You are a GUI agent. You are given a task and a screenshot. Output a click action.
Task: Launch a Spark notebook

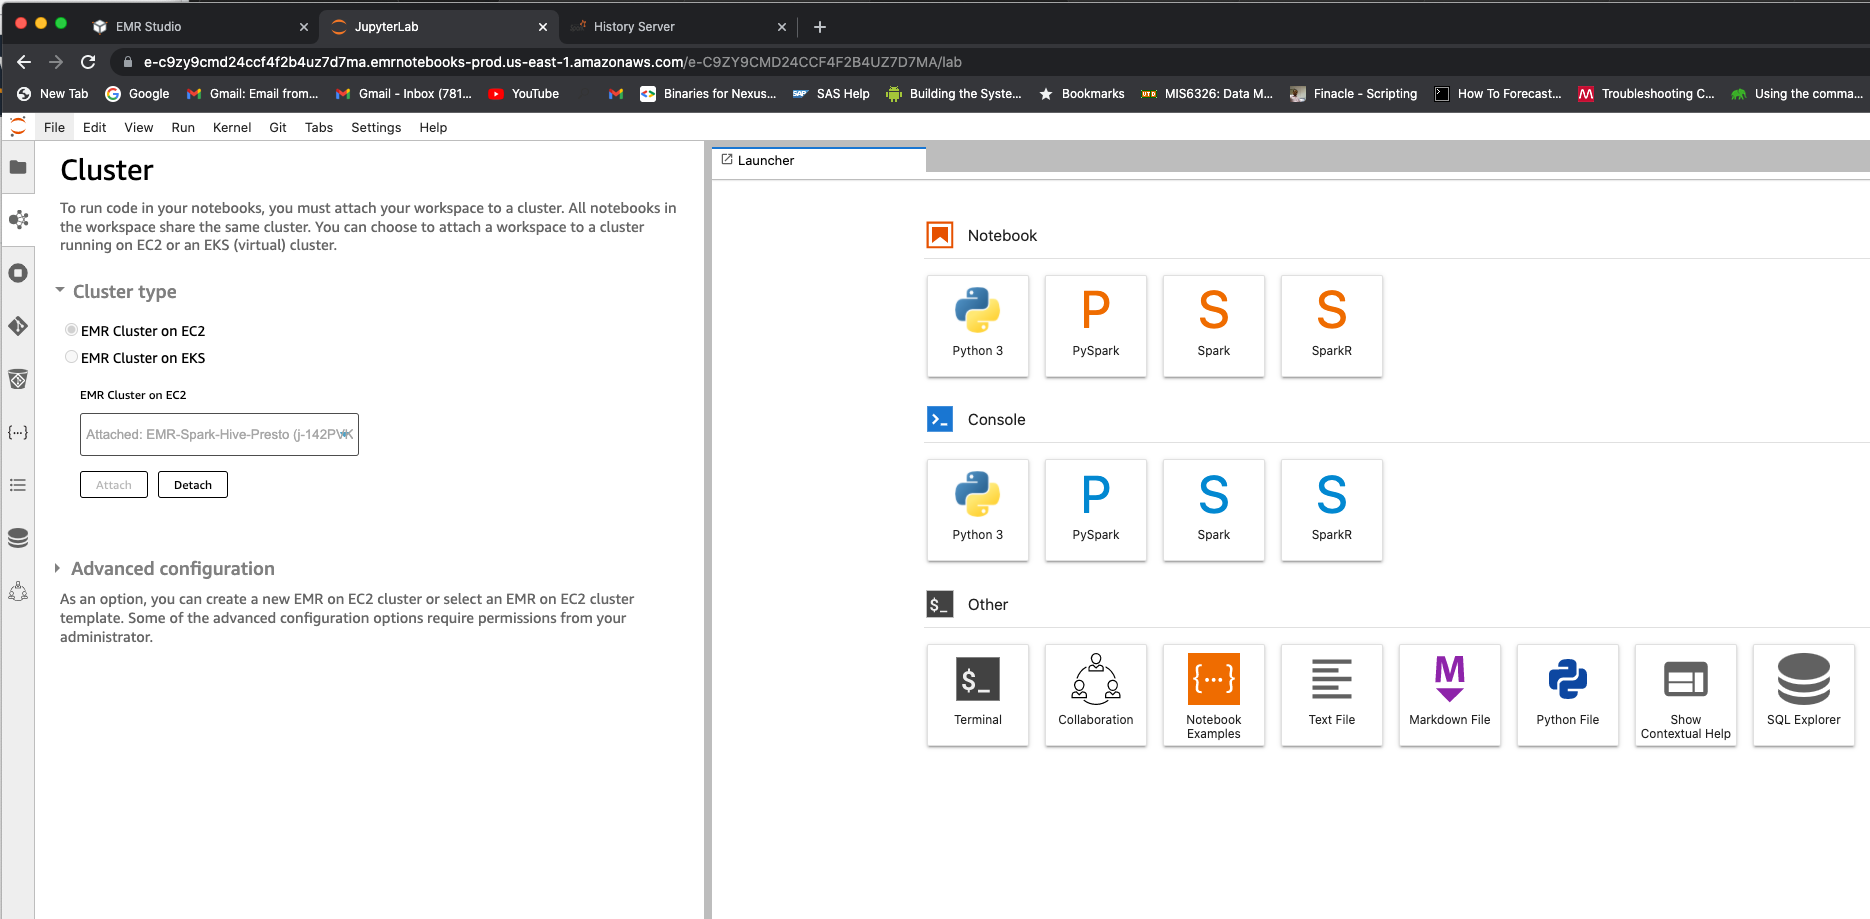pos(1214,326)
